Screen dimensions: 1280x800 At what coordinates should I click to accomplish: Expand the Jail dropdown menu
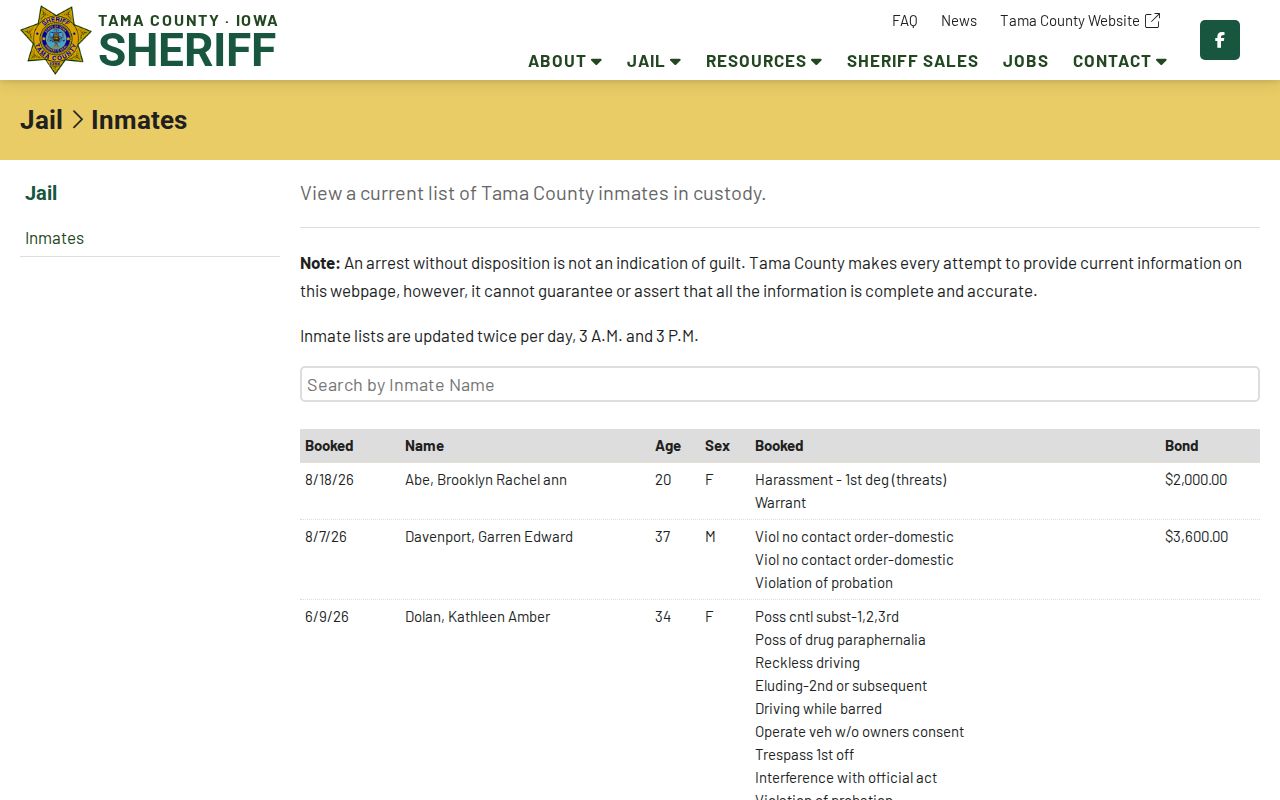654,61
